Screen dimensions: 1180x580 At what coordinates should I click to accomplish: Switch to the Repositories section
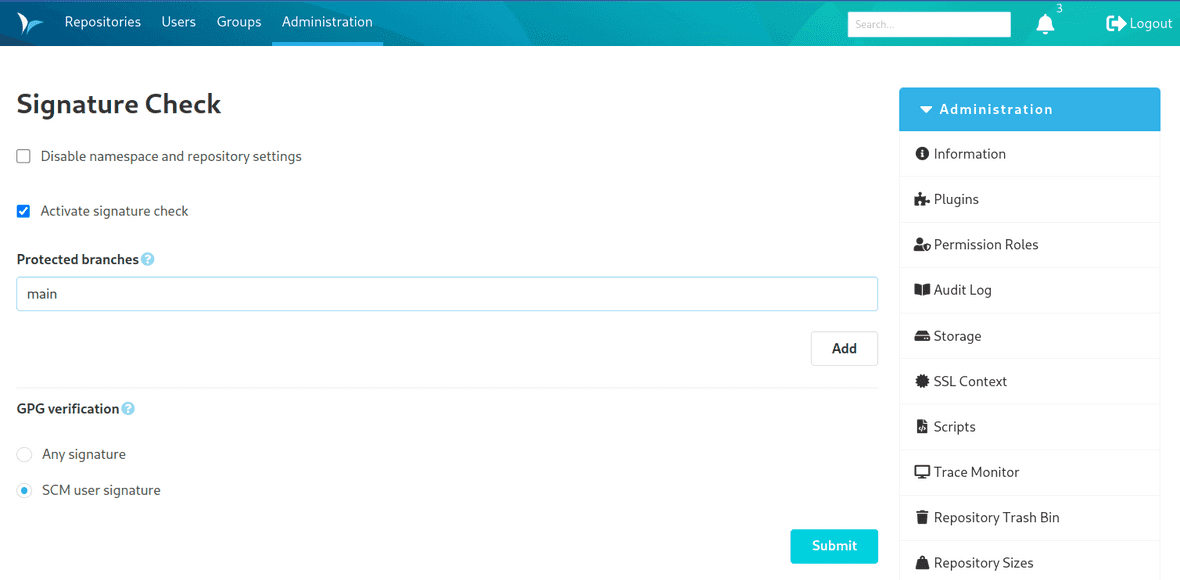(x=102, y=22)
